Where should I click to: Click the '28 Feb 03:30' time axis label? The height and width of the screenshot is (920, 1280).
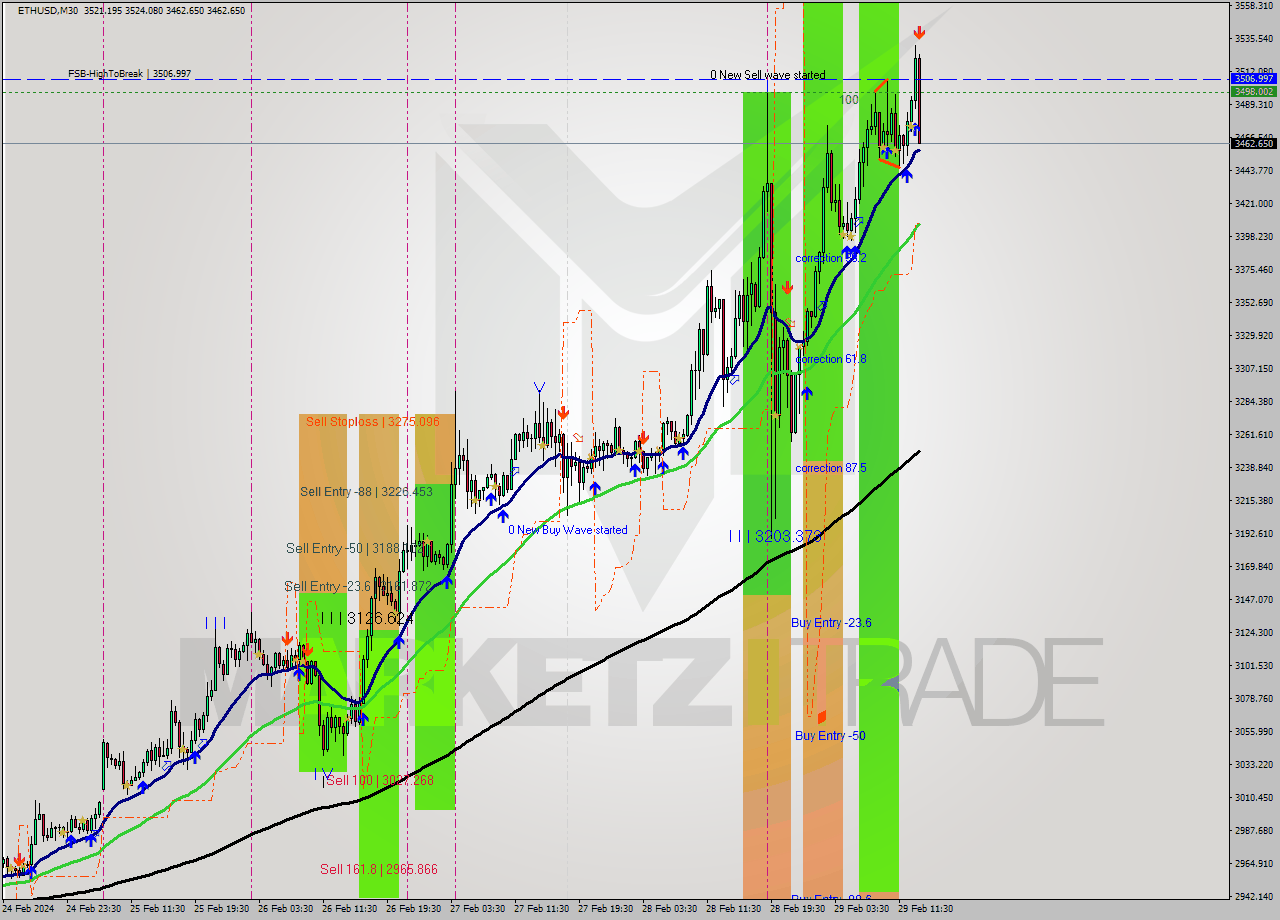[669, 909]
